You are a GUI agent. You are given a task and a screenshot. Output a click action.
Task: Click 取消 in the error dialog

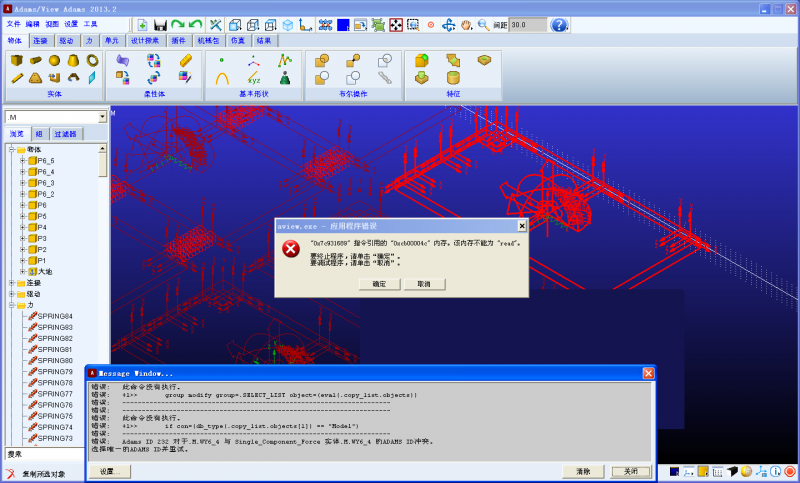pyautogui.click(x=424, y=284)
